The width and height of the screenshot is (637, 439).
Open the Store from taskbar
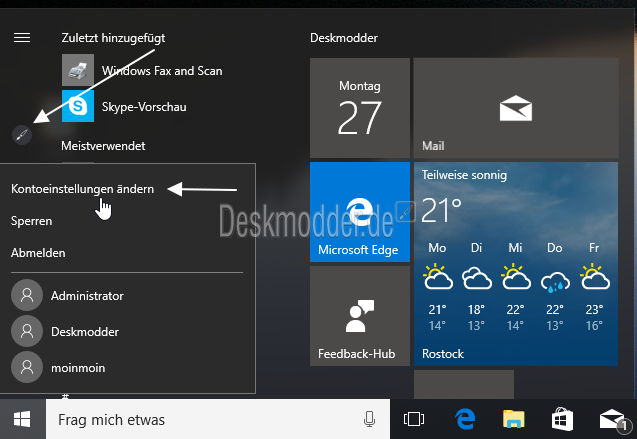coord(562,419)
